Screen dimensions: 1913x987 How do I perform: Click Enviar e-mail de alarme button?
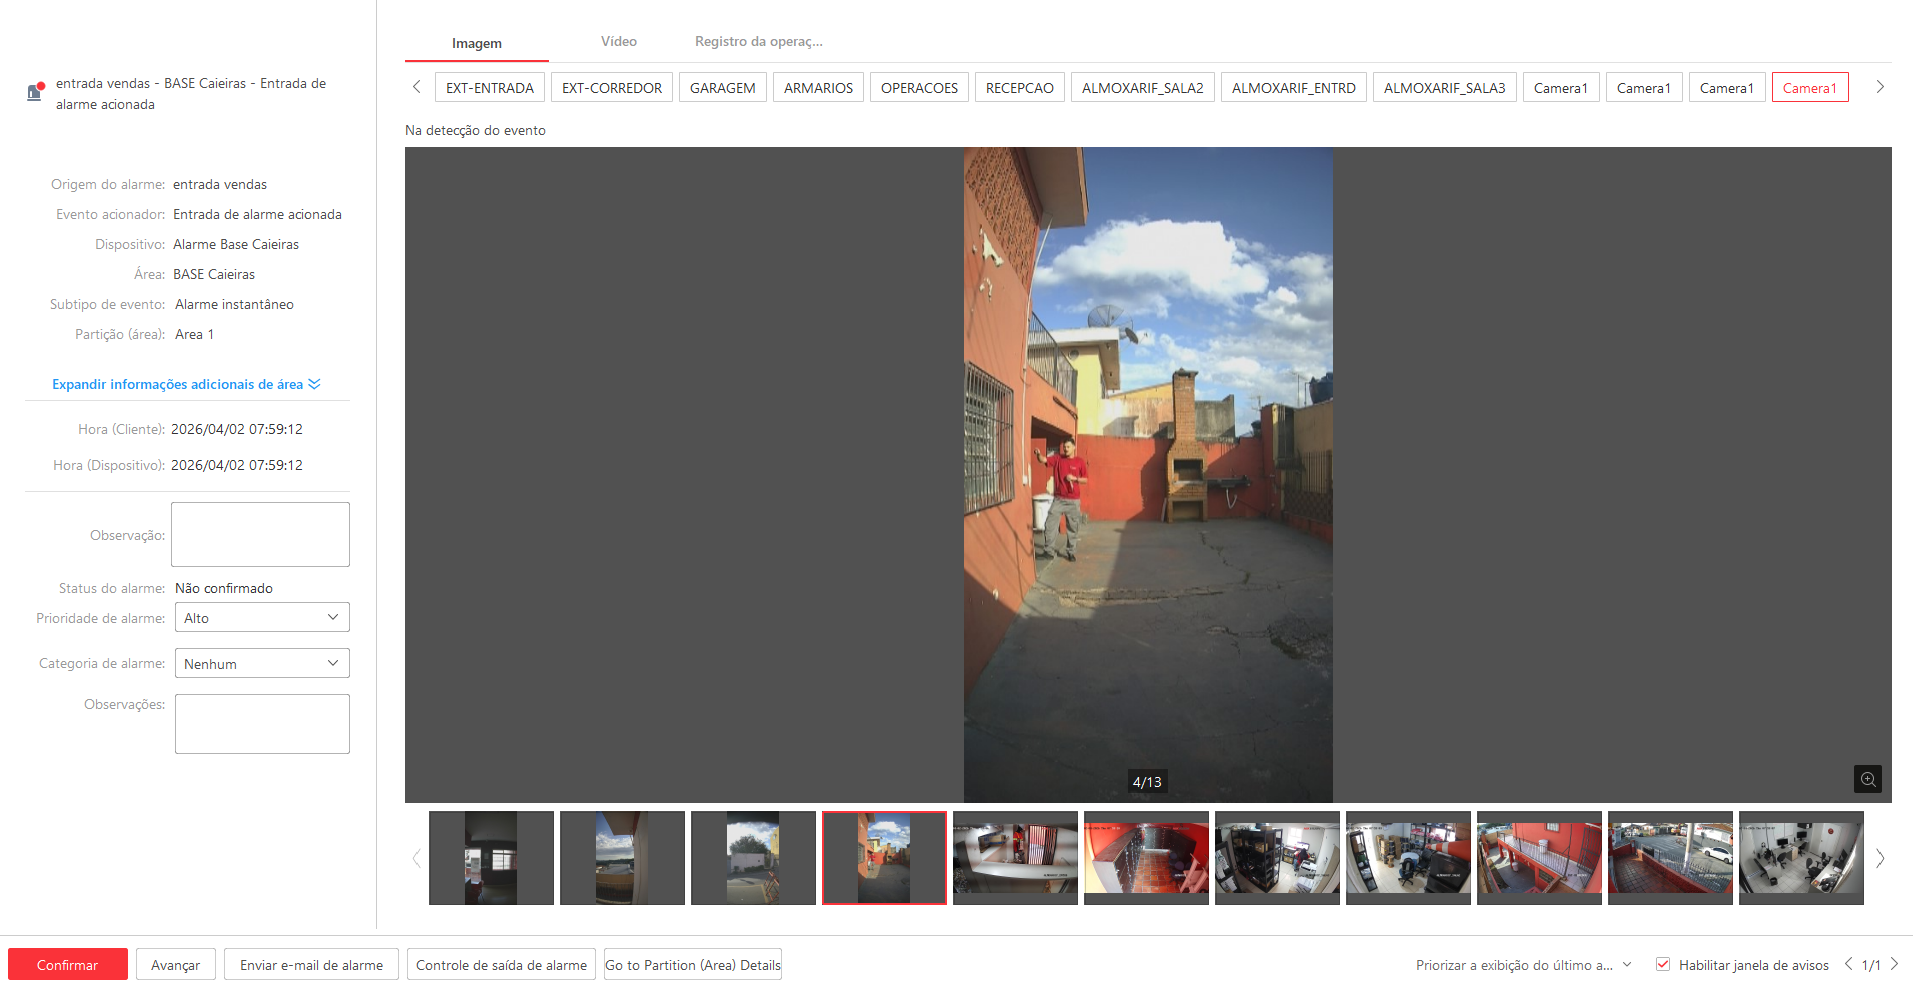(x=311, y=965)
